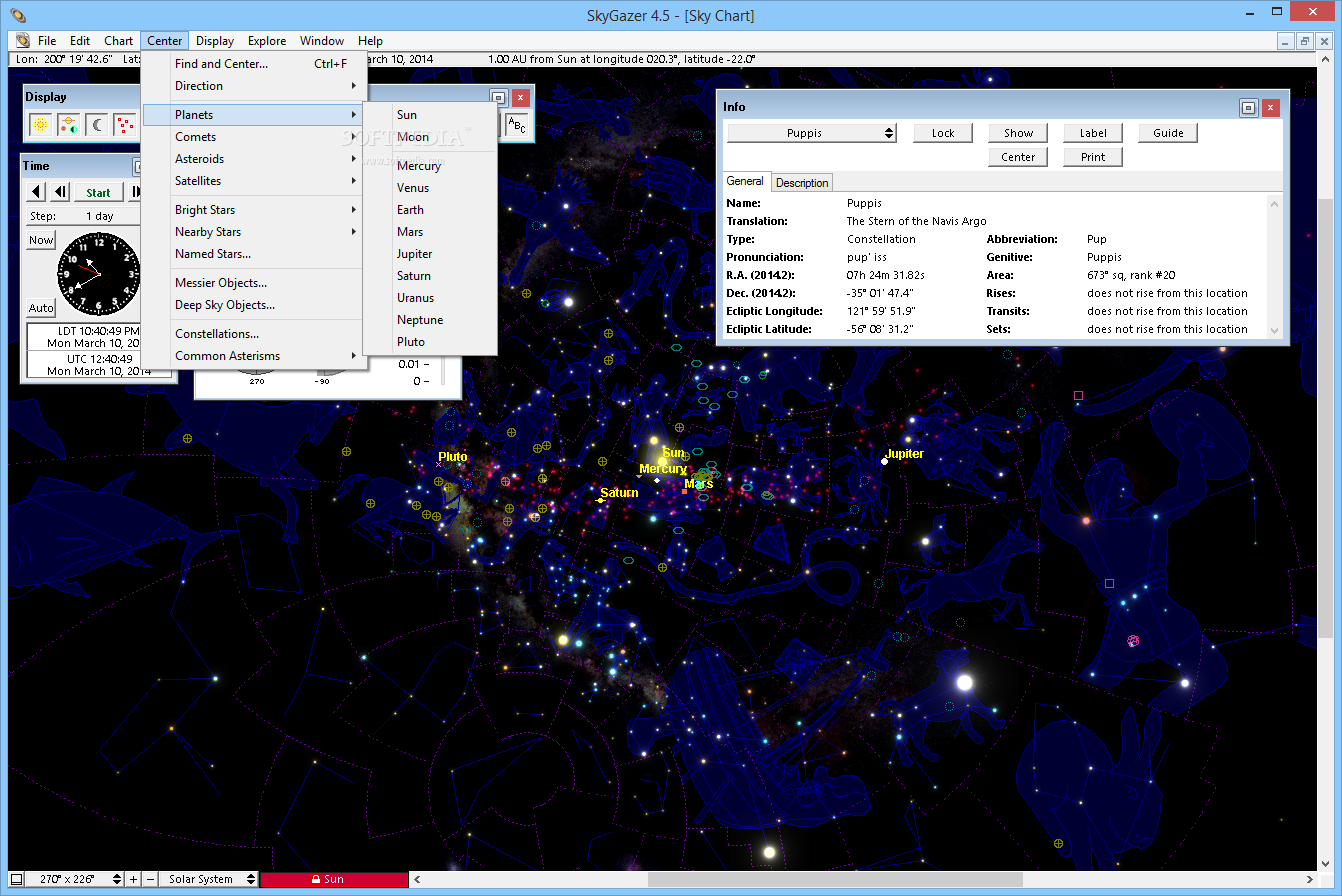1342x896 pixels.
Task: Open Solar System view dropdown
Action: (209, 880)
